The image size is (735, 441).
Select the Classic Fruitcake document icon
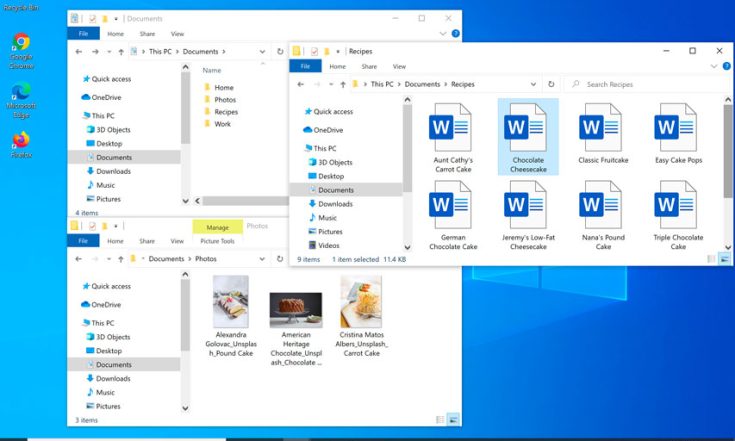(601, 128)
